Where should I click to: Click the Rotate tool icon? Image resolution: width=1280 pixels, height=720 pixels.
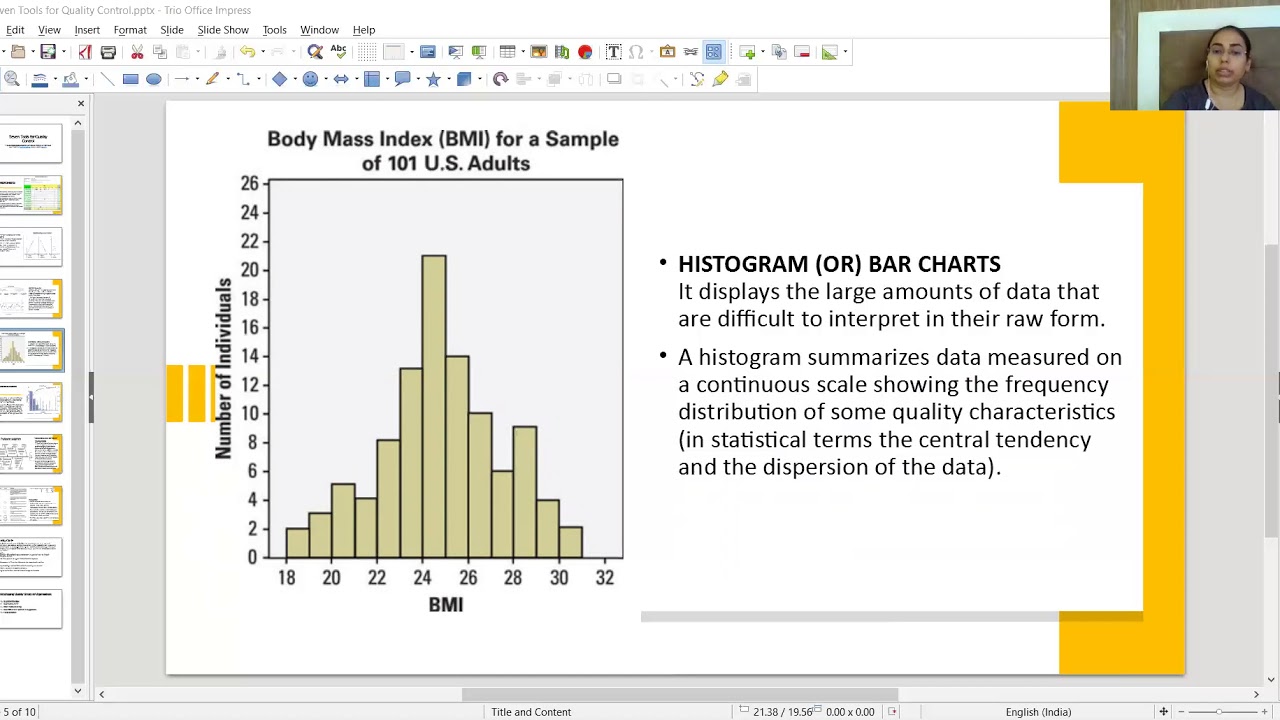[x=500, y=79]
